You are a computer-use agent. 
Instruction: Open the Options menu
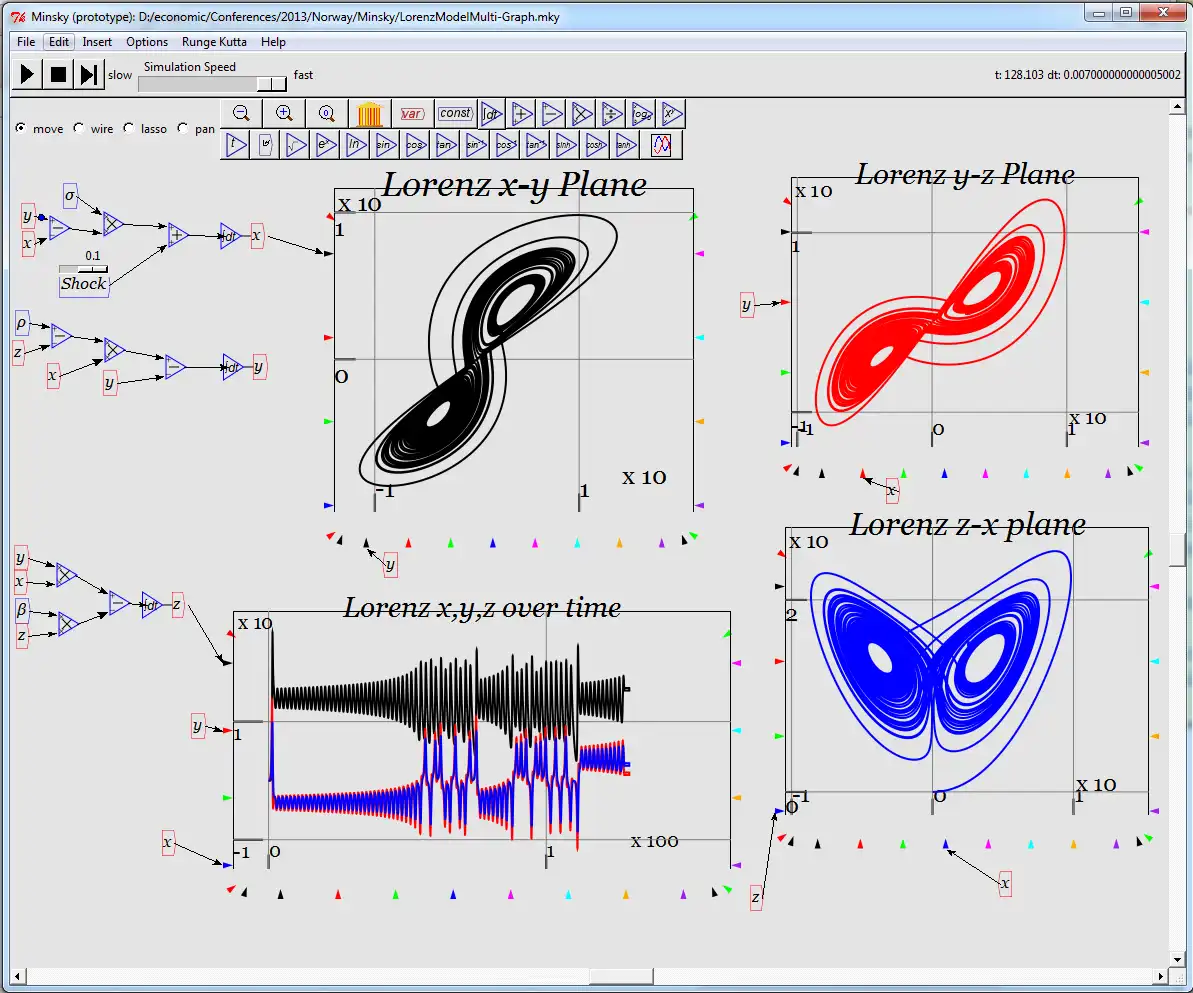coord(146,42)
